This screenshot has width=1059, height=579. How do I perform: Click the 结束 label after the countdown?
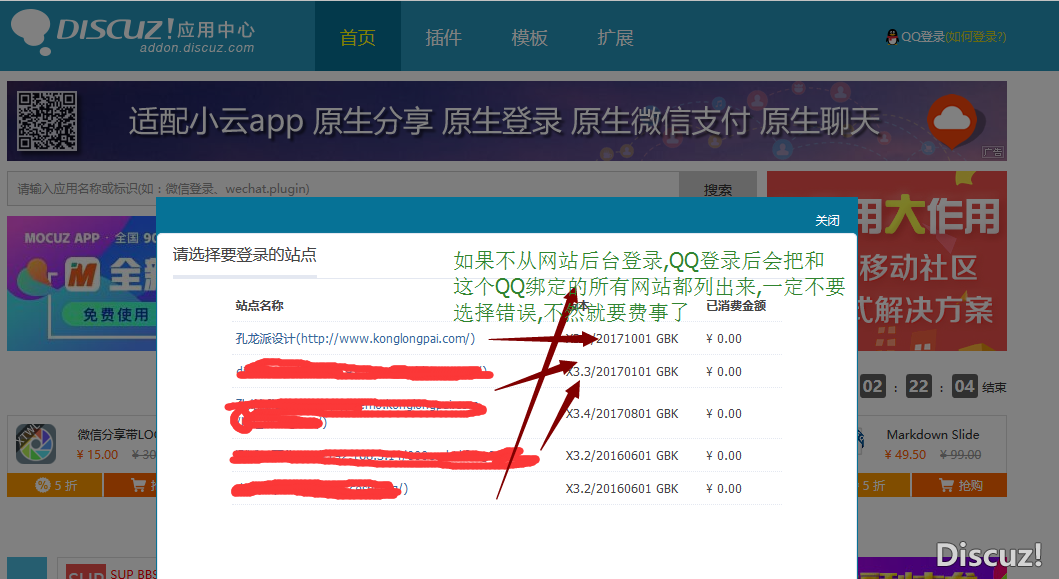pyautogui.click(x=994, y=387)
